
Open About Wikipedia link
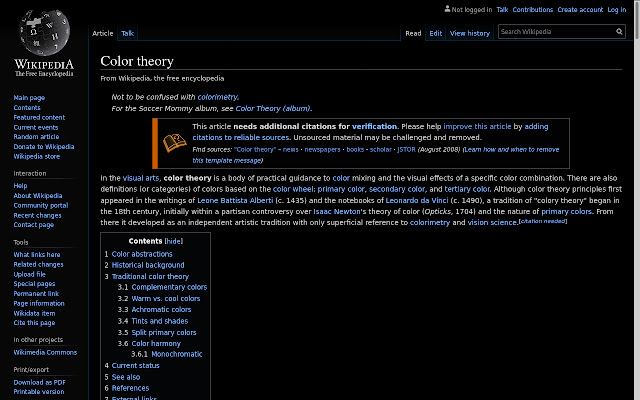(x=38, y=196)
